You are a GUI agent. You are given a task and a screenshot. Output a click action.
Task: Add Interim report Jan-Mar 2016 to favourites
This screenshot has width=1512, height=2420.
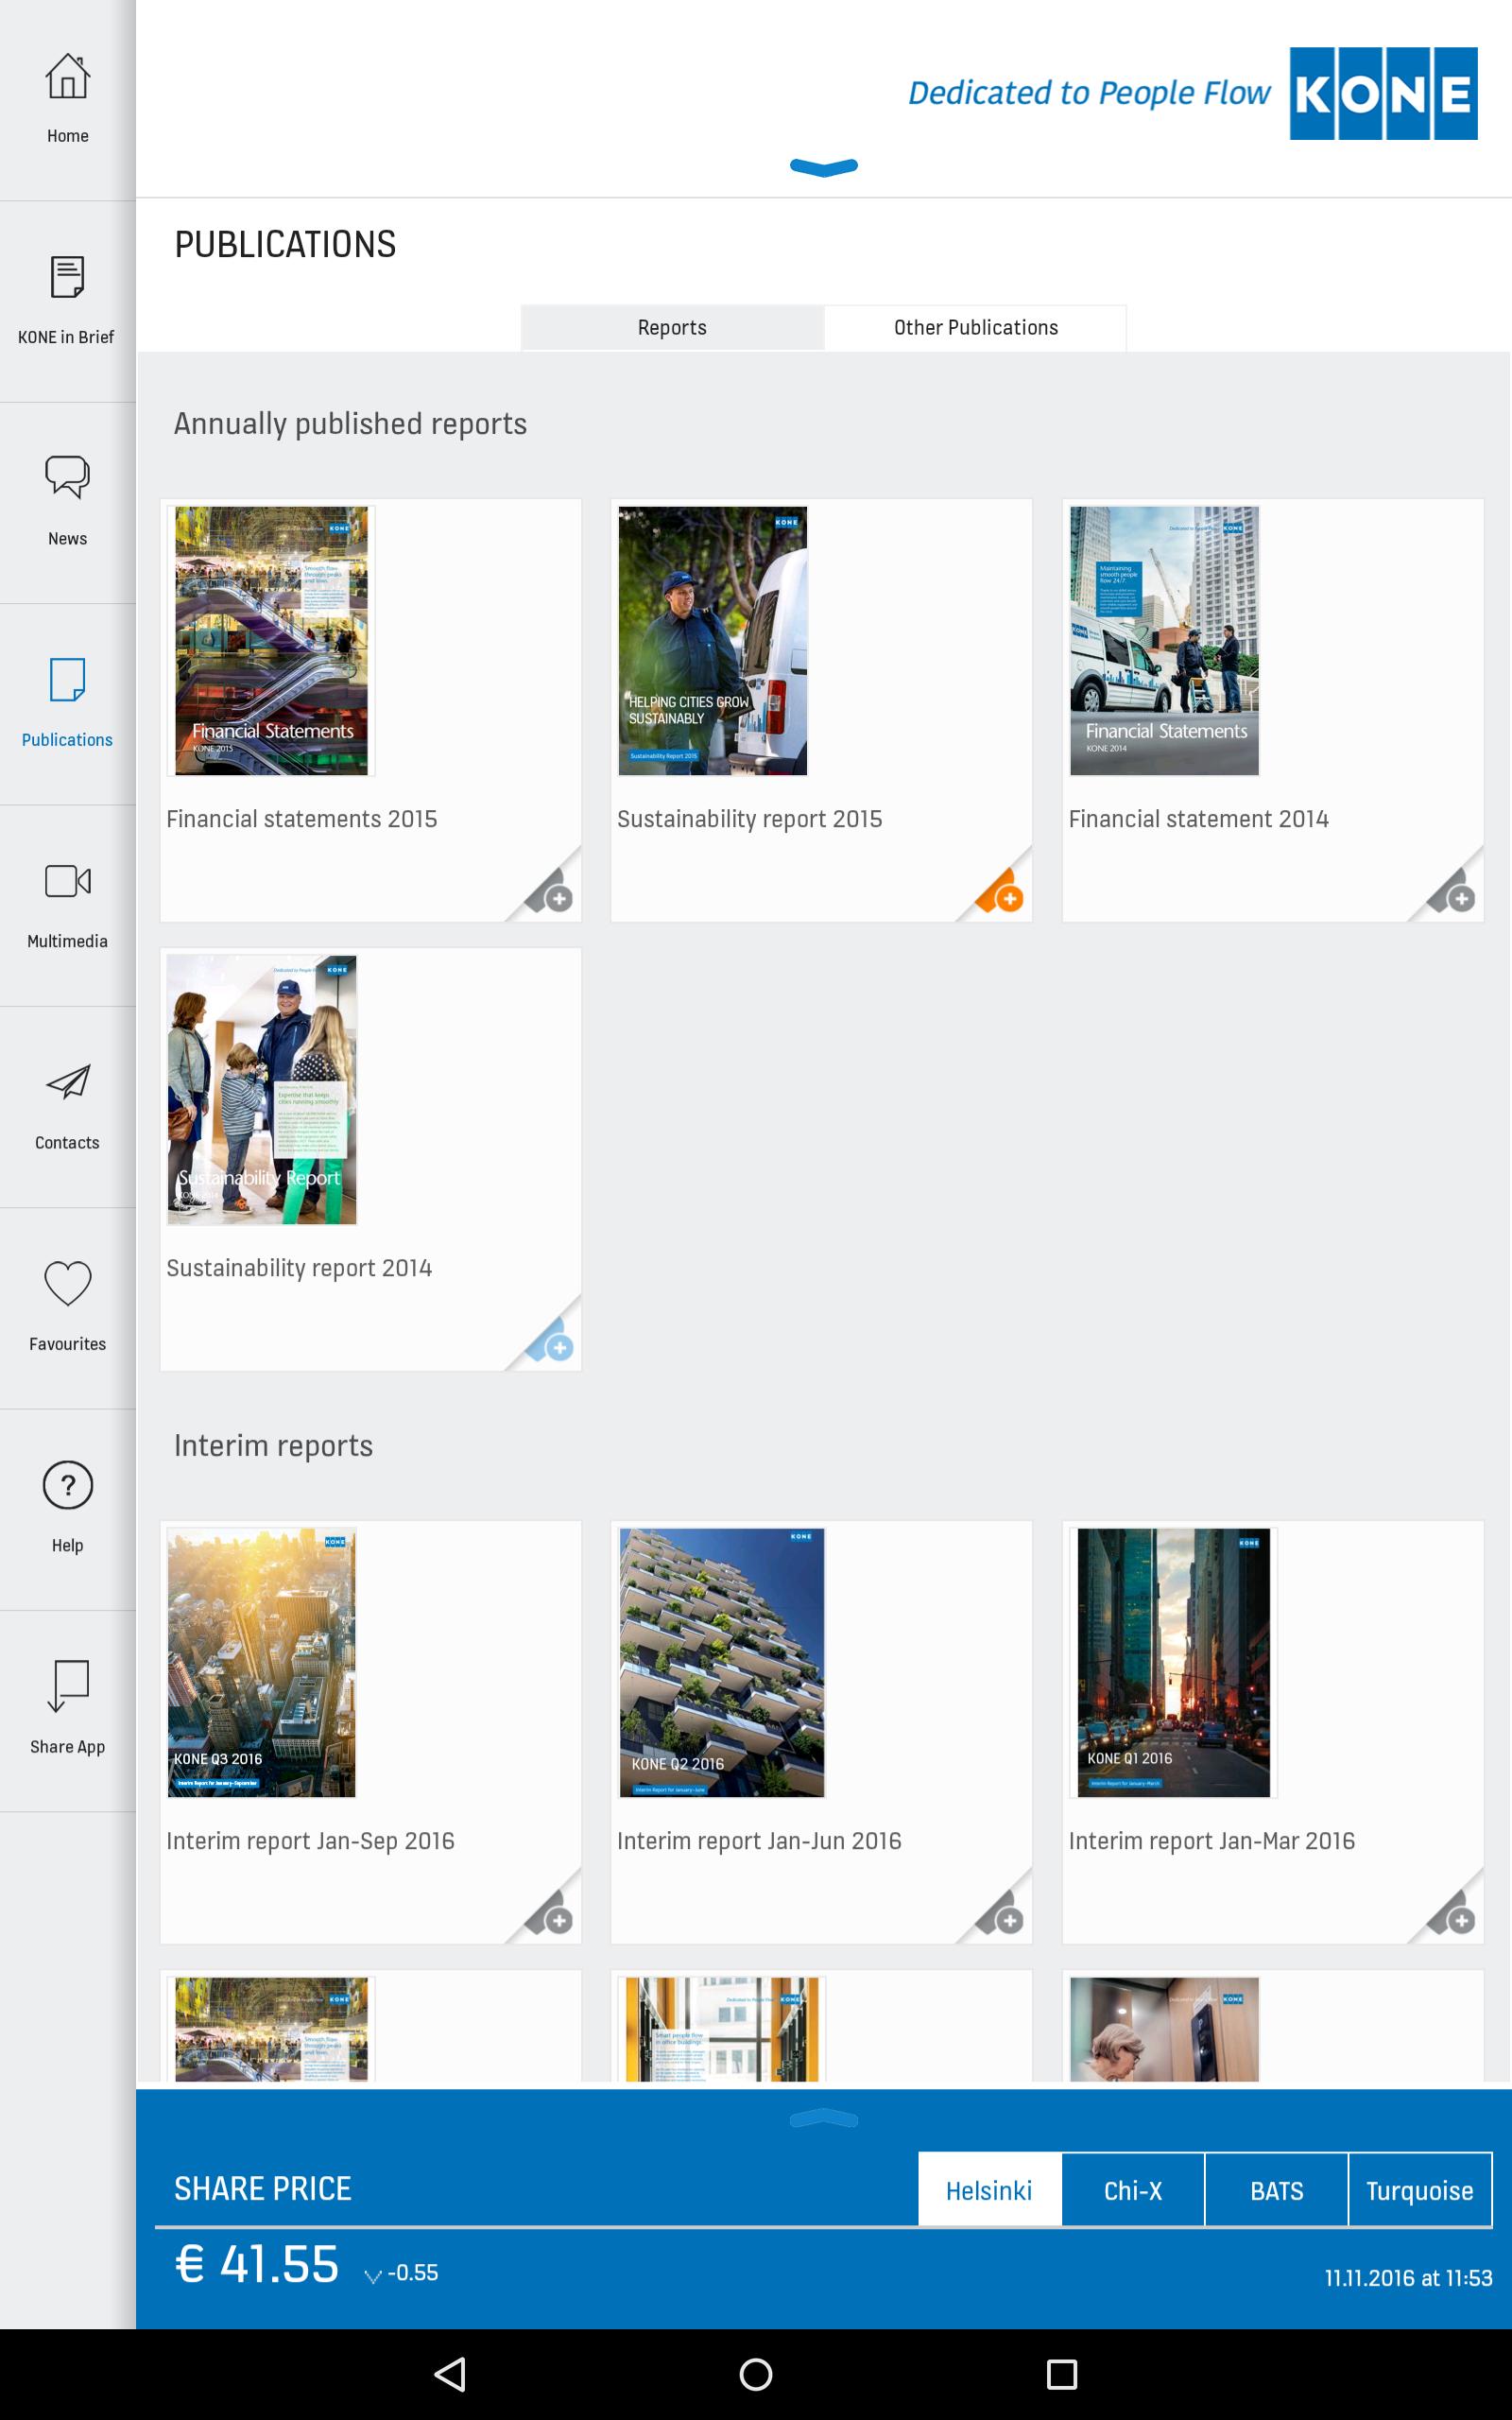click(x=1452, y=1914)
